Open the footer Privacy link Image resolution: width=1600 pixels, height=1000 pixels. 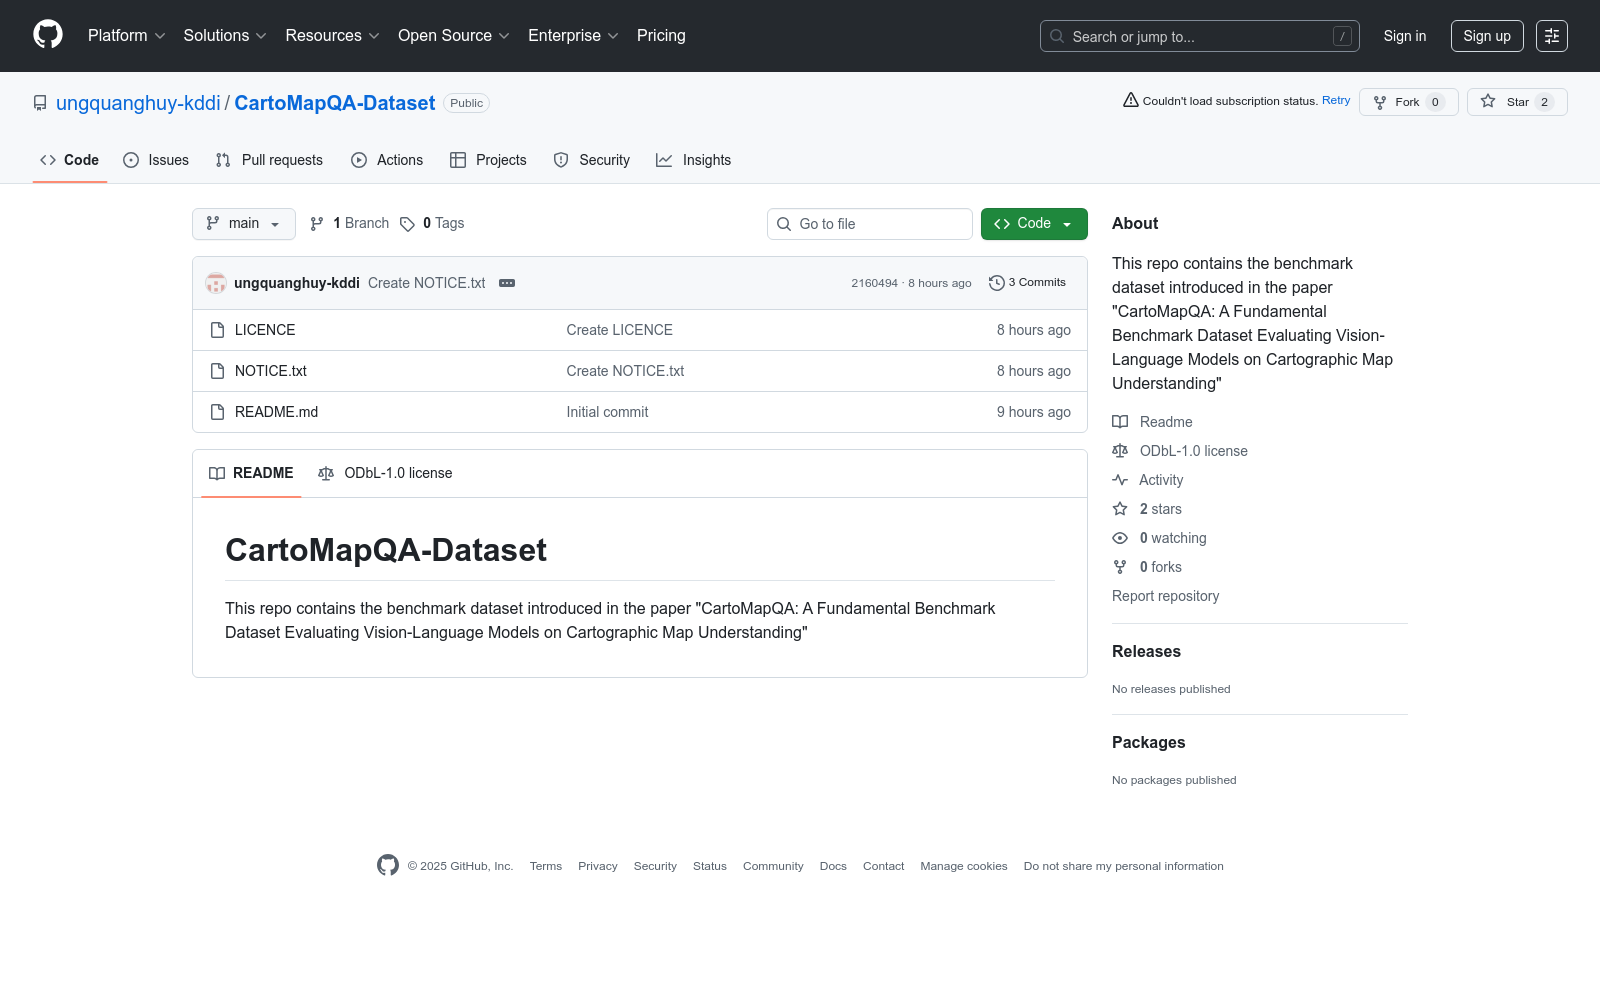click(598, 866)
